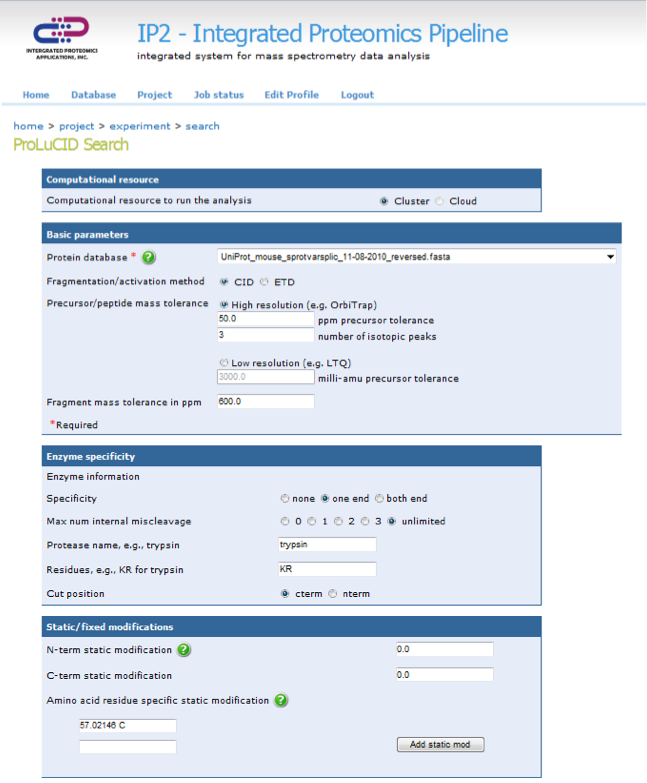Click the N-term static modification value field
Image resolution: width=647 pixels, height=783 pixels.
pos(444,649)
